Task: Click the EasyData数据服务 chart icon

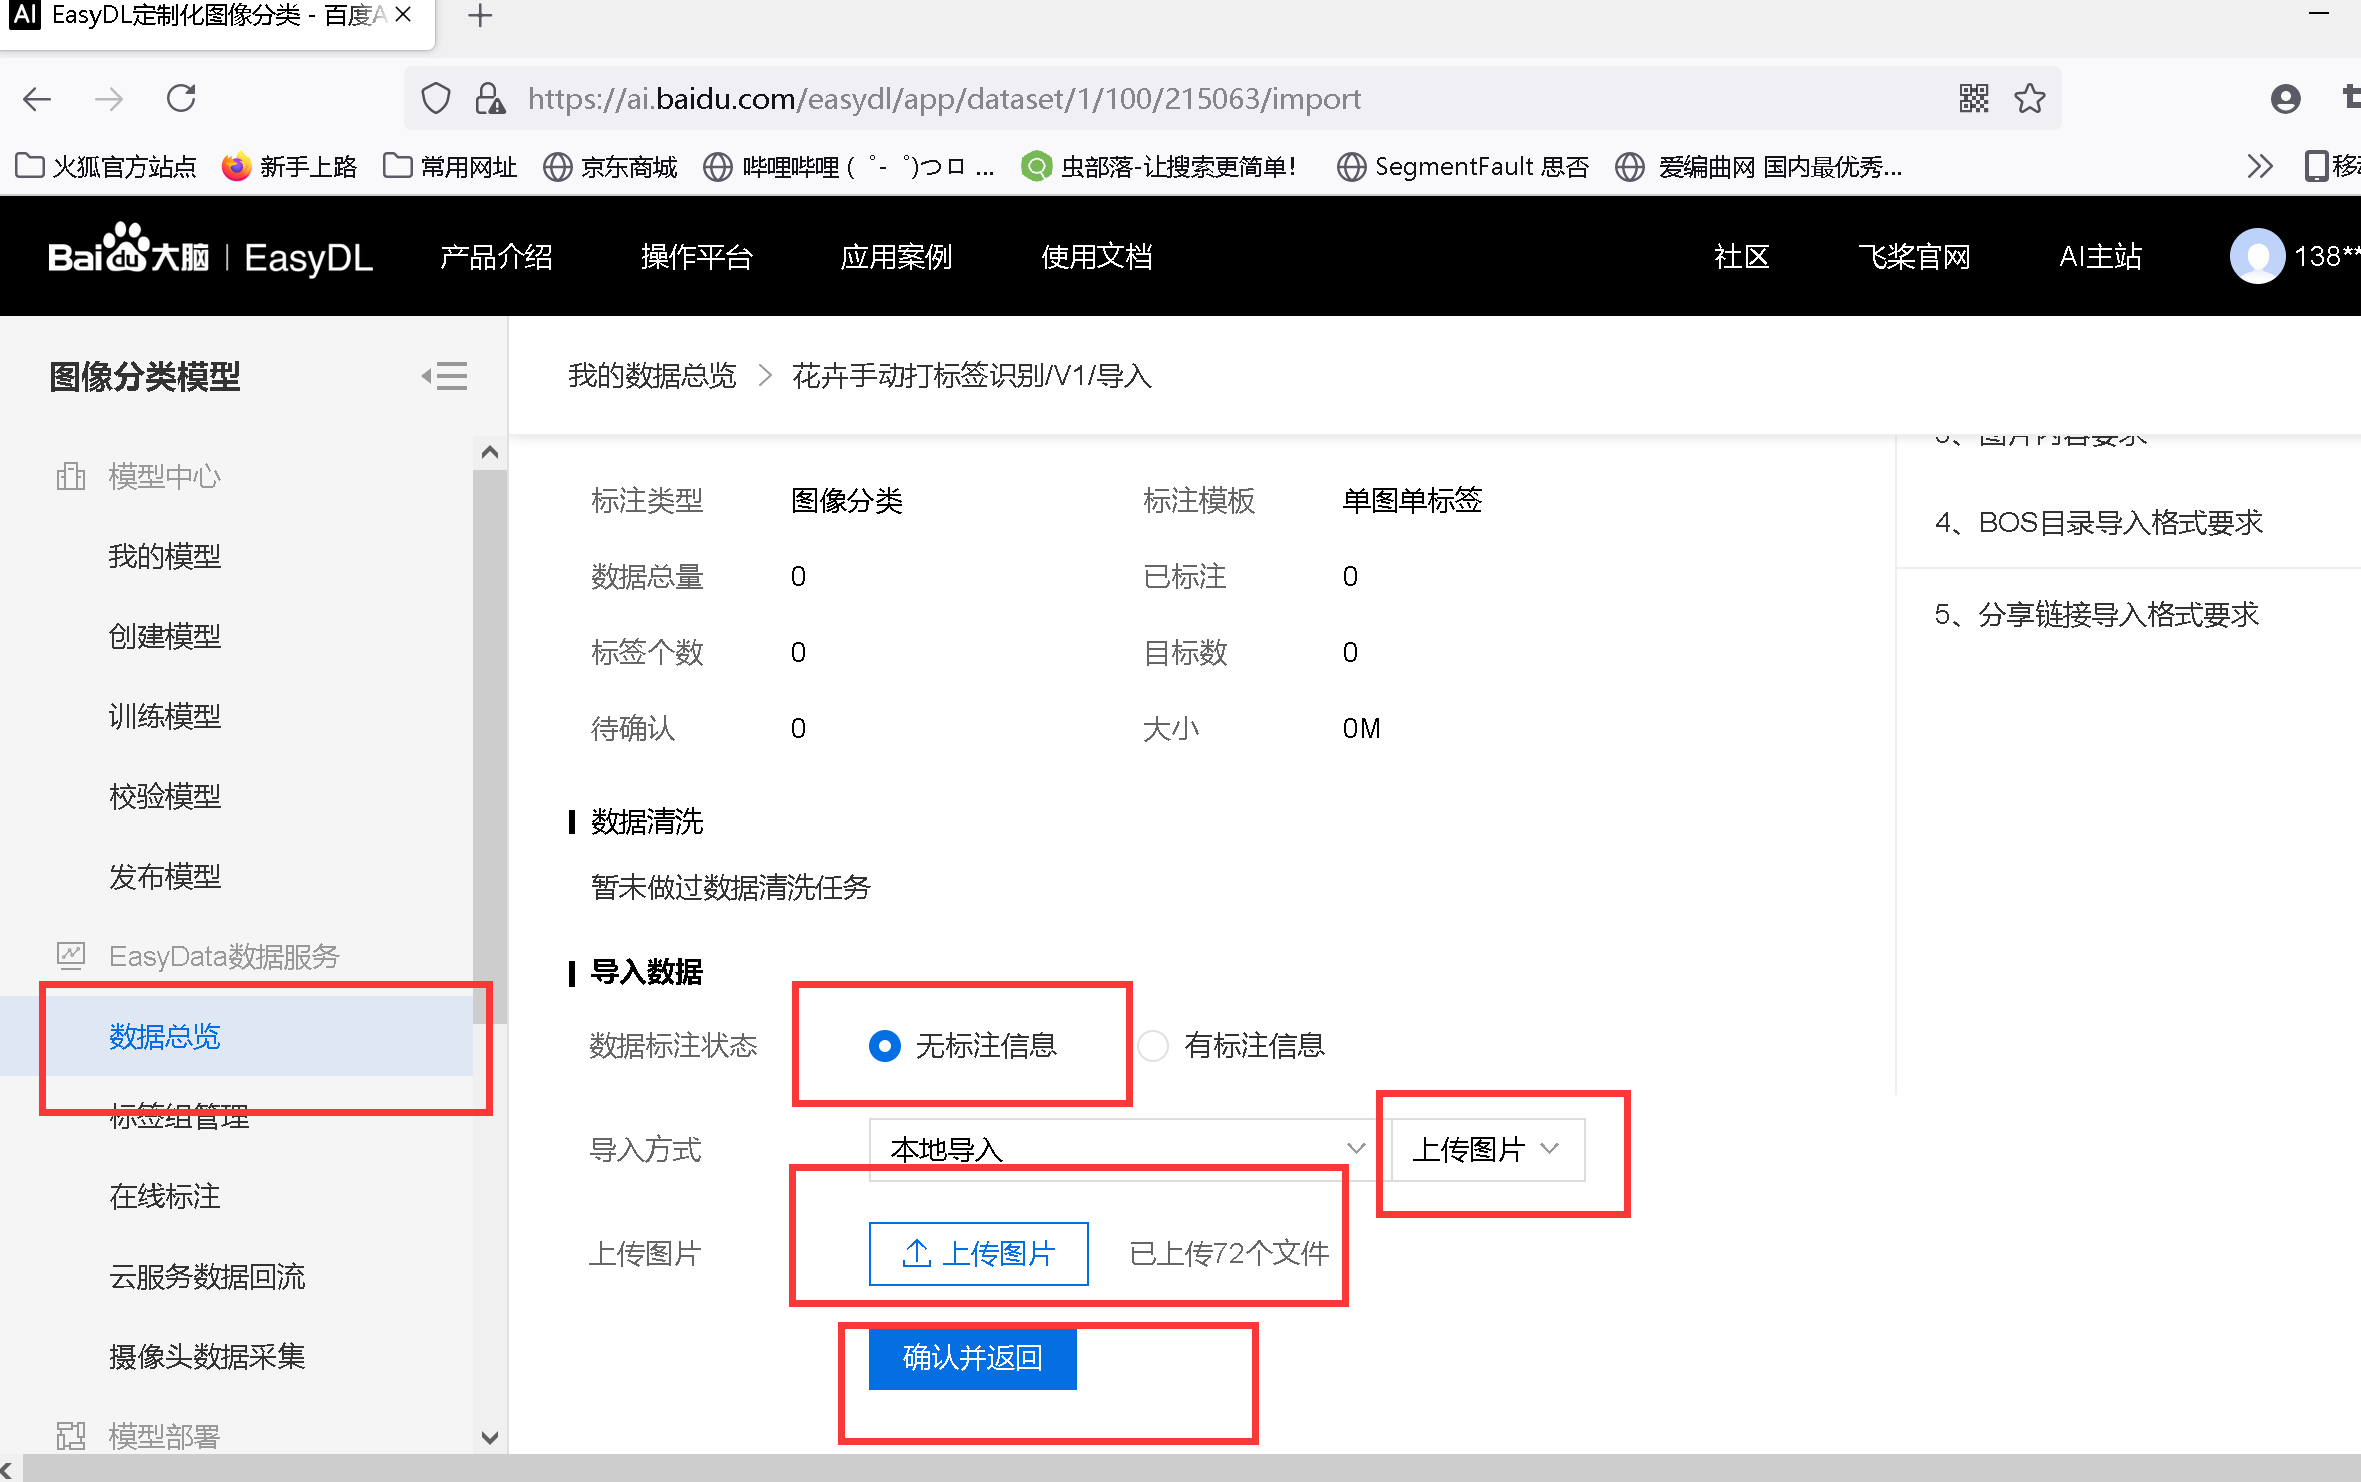Action: pyautogui.click(x=70, y=956)
